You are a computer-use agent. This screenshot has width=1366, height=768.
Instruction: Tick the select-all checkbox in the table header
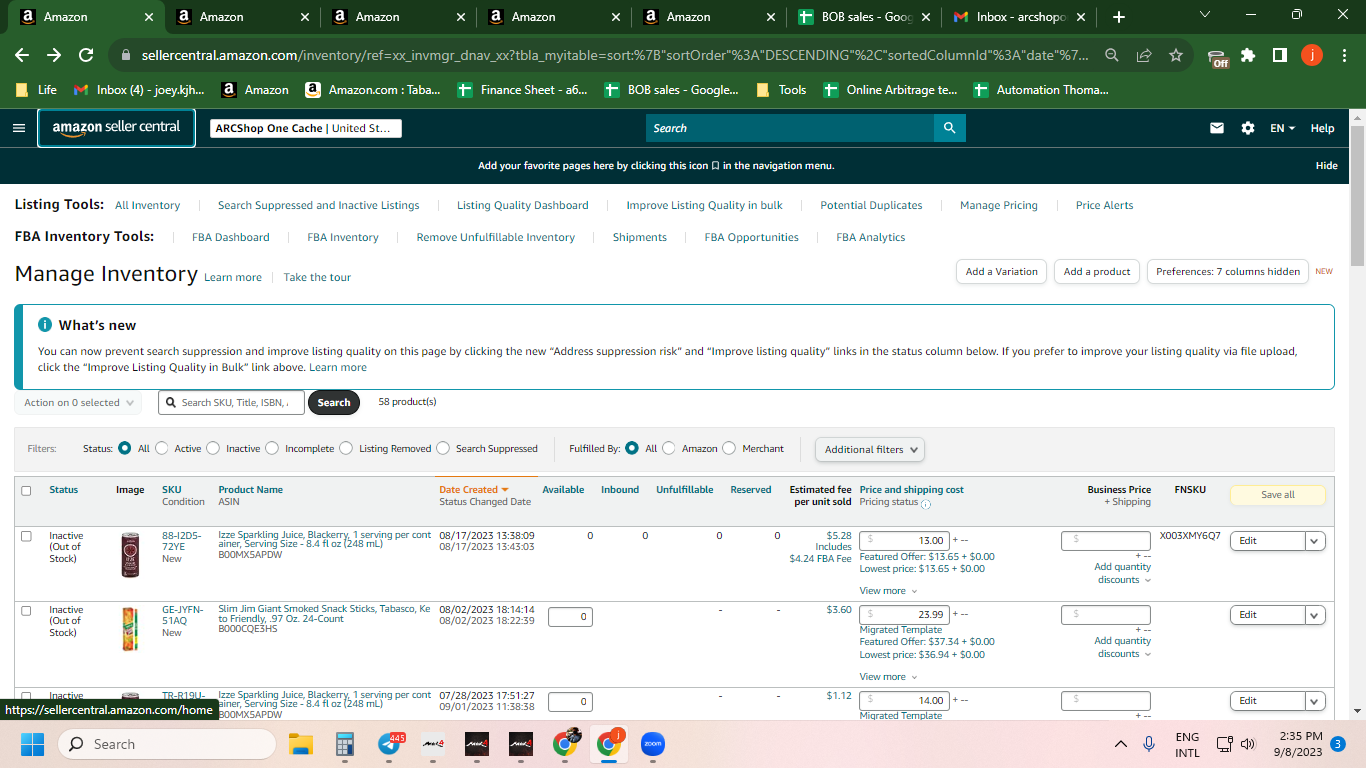[x=26, y=491]
